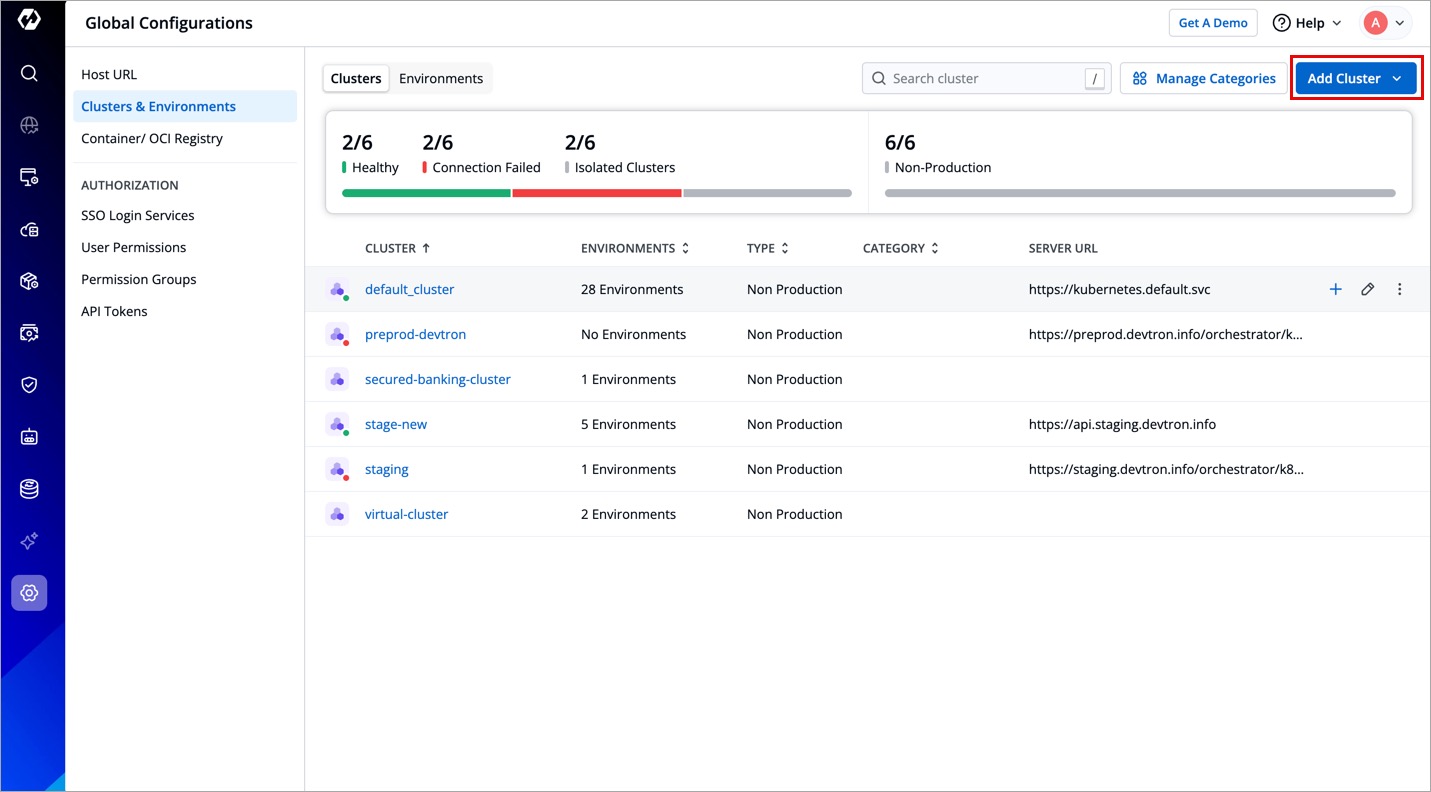Expand the Add Cluster dropdown button
Viewport: 1431px width, 792px height.
pos(1355,79)
